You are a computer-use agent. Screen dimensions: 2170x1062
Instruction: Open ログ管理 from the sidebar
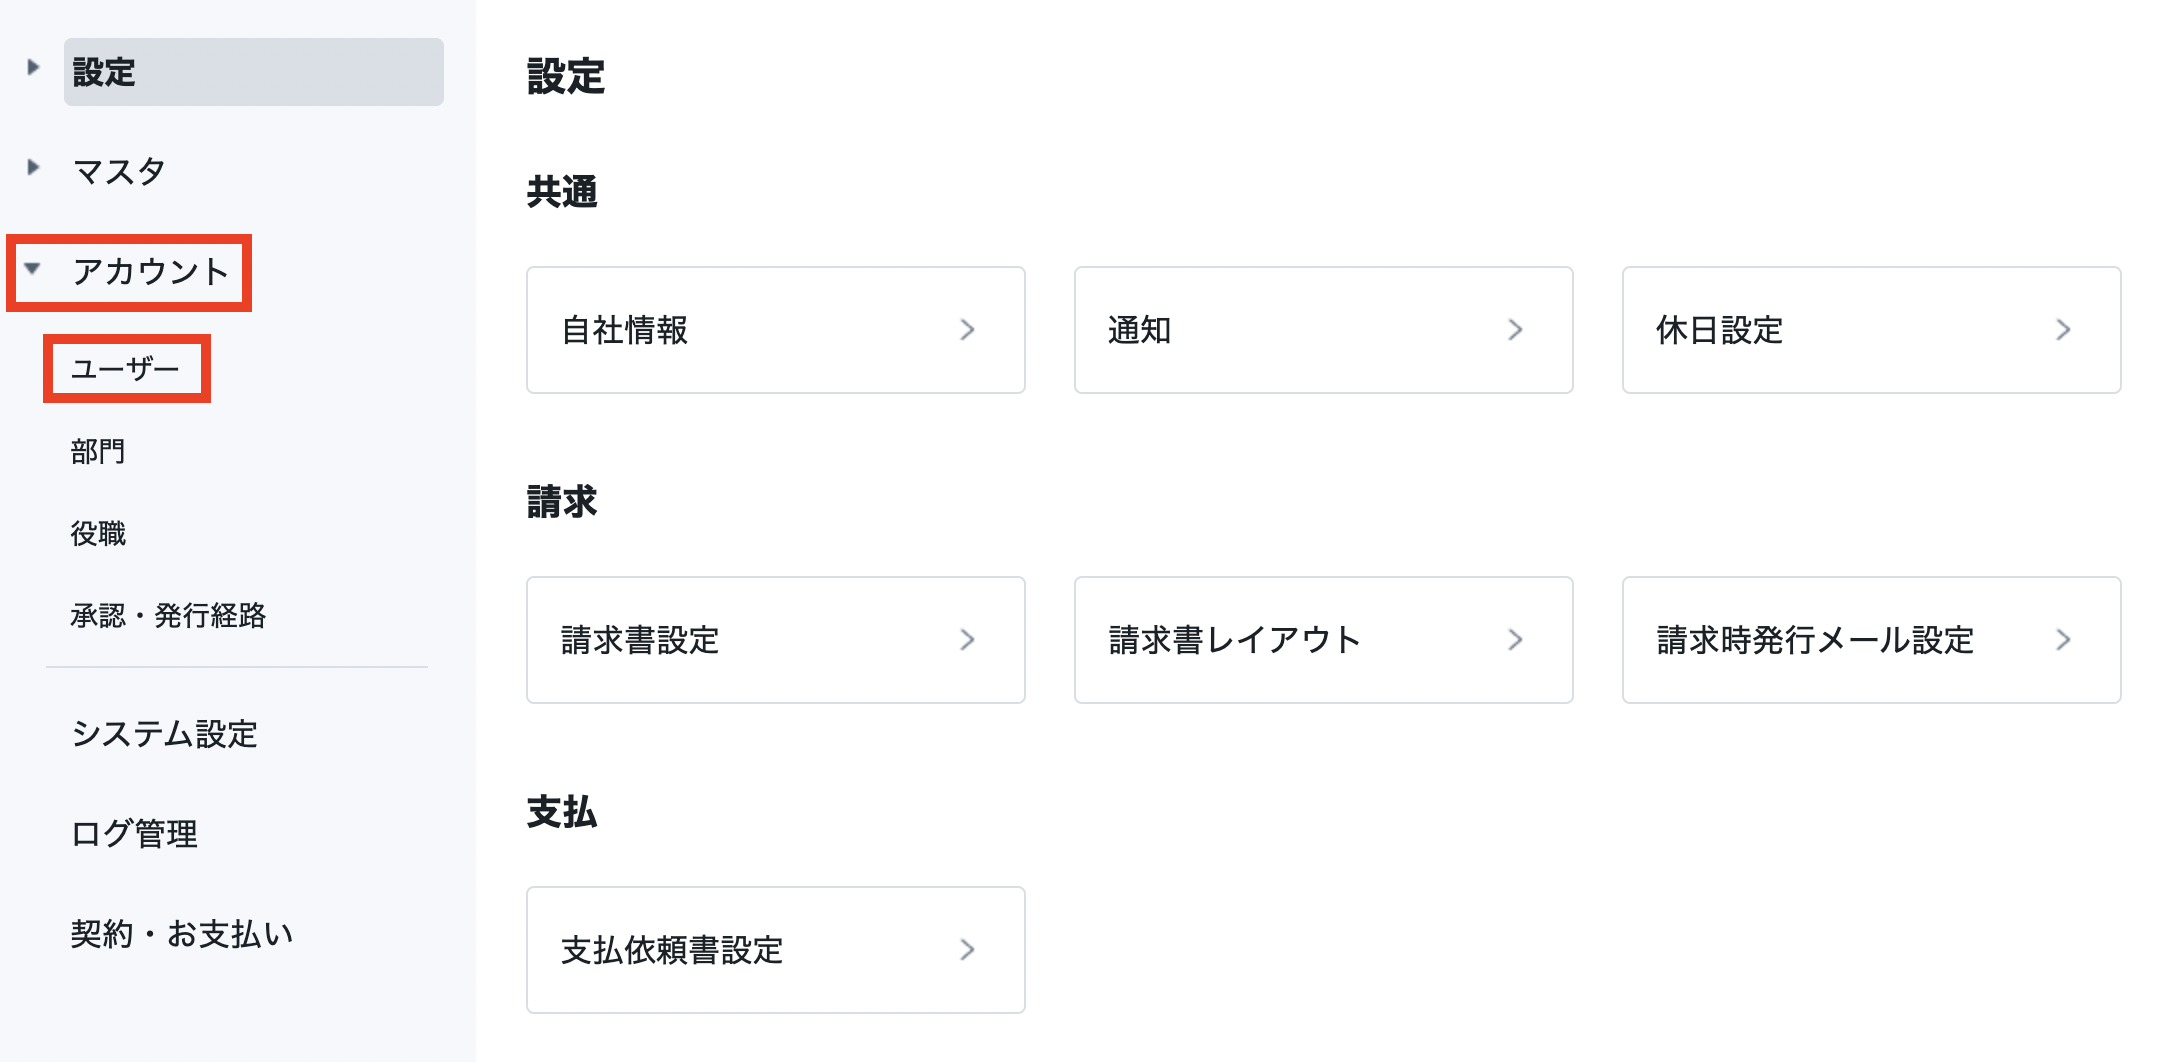tap(134, 834)
